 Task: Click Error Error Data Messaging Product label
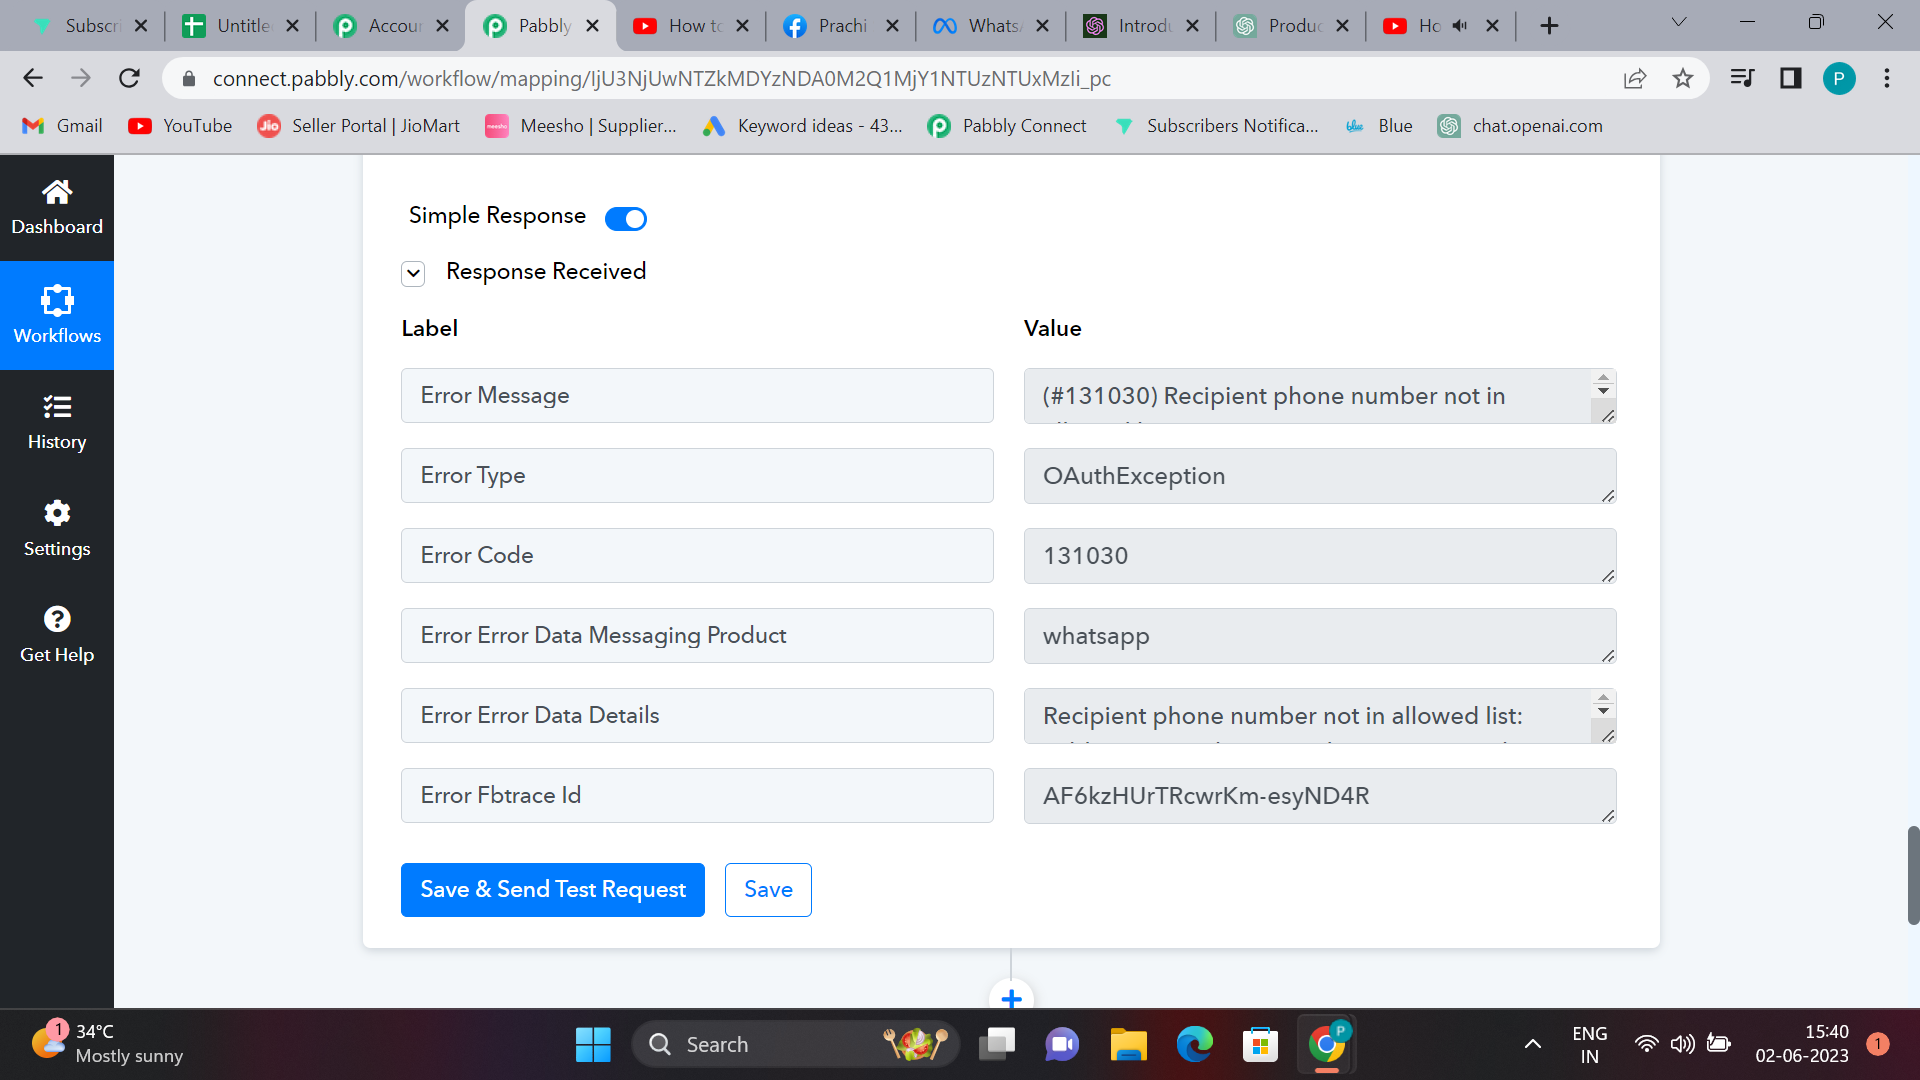(697, 636)
